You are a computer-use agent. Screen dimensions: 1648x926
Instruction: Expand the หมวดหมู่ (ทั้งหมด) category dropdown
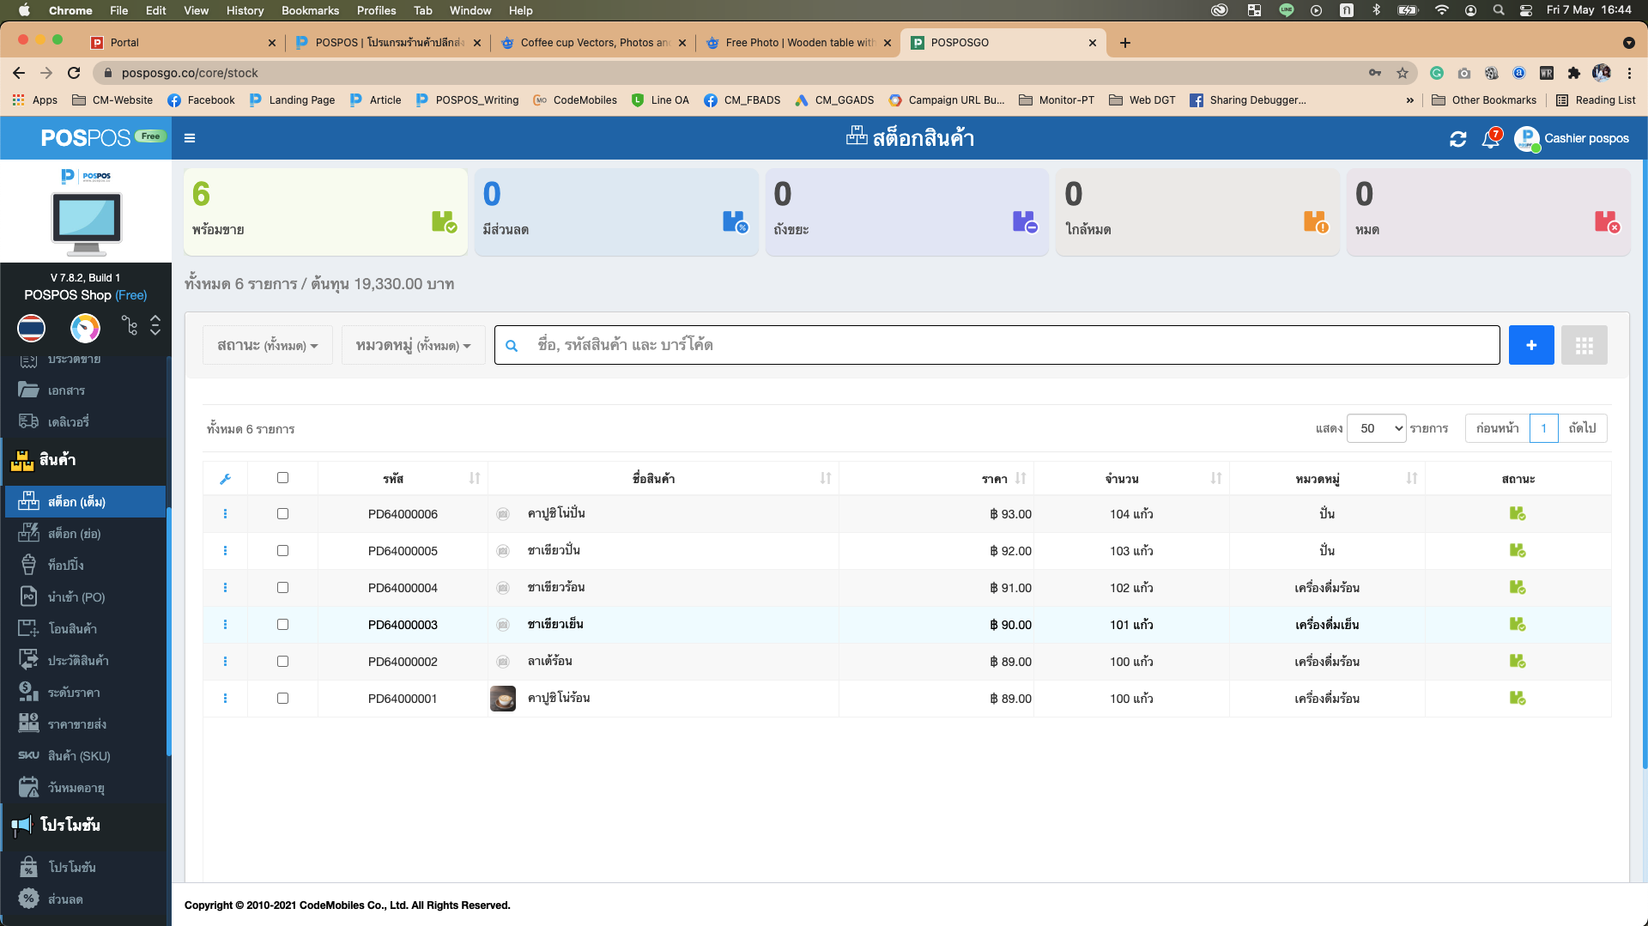coord(412,345)
